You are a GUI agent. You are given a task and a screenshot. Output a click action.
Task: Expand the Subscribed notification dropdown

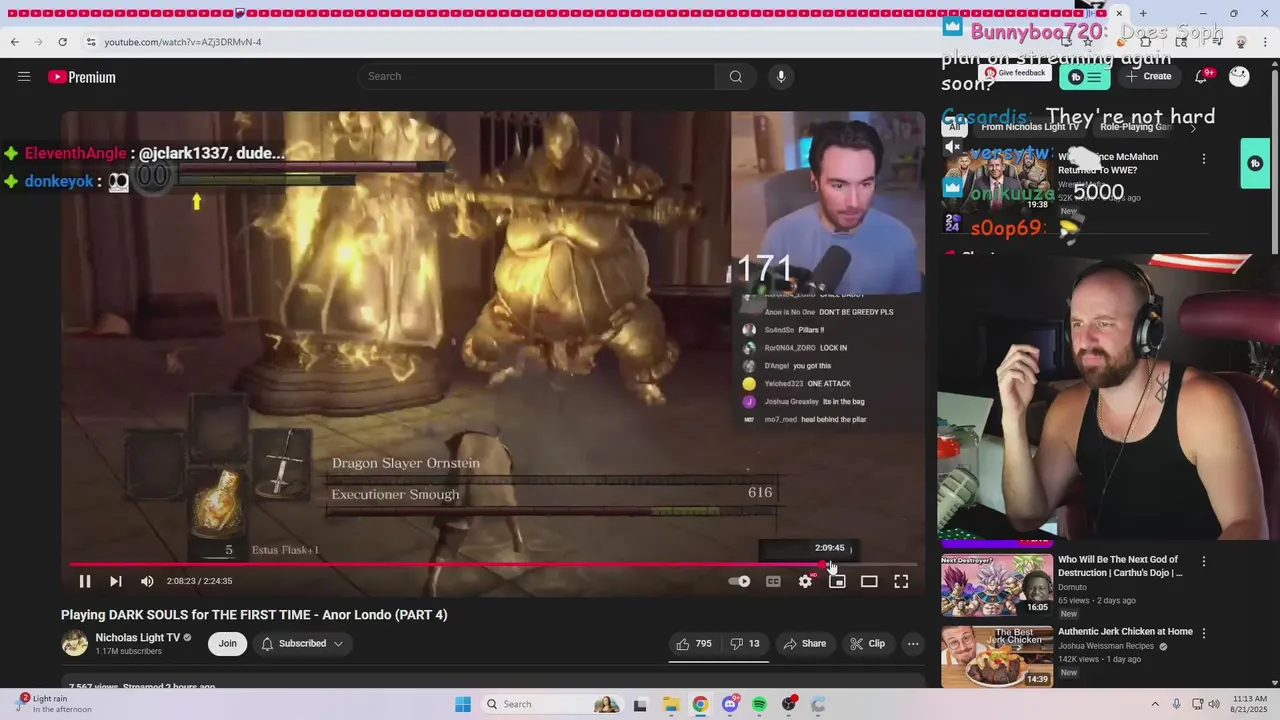click(x=302, y=644)
